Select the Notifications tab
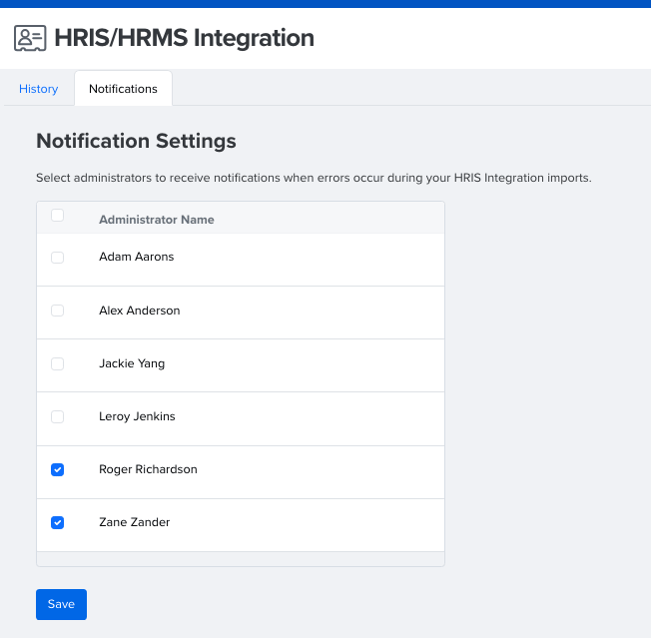 click(123, 89)
